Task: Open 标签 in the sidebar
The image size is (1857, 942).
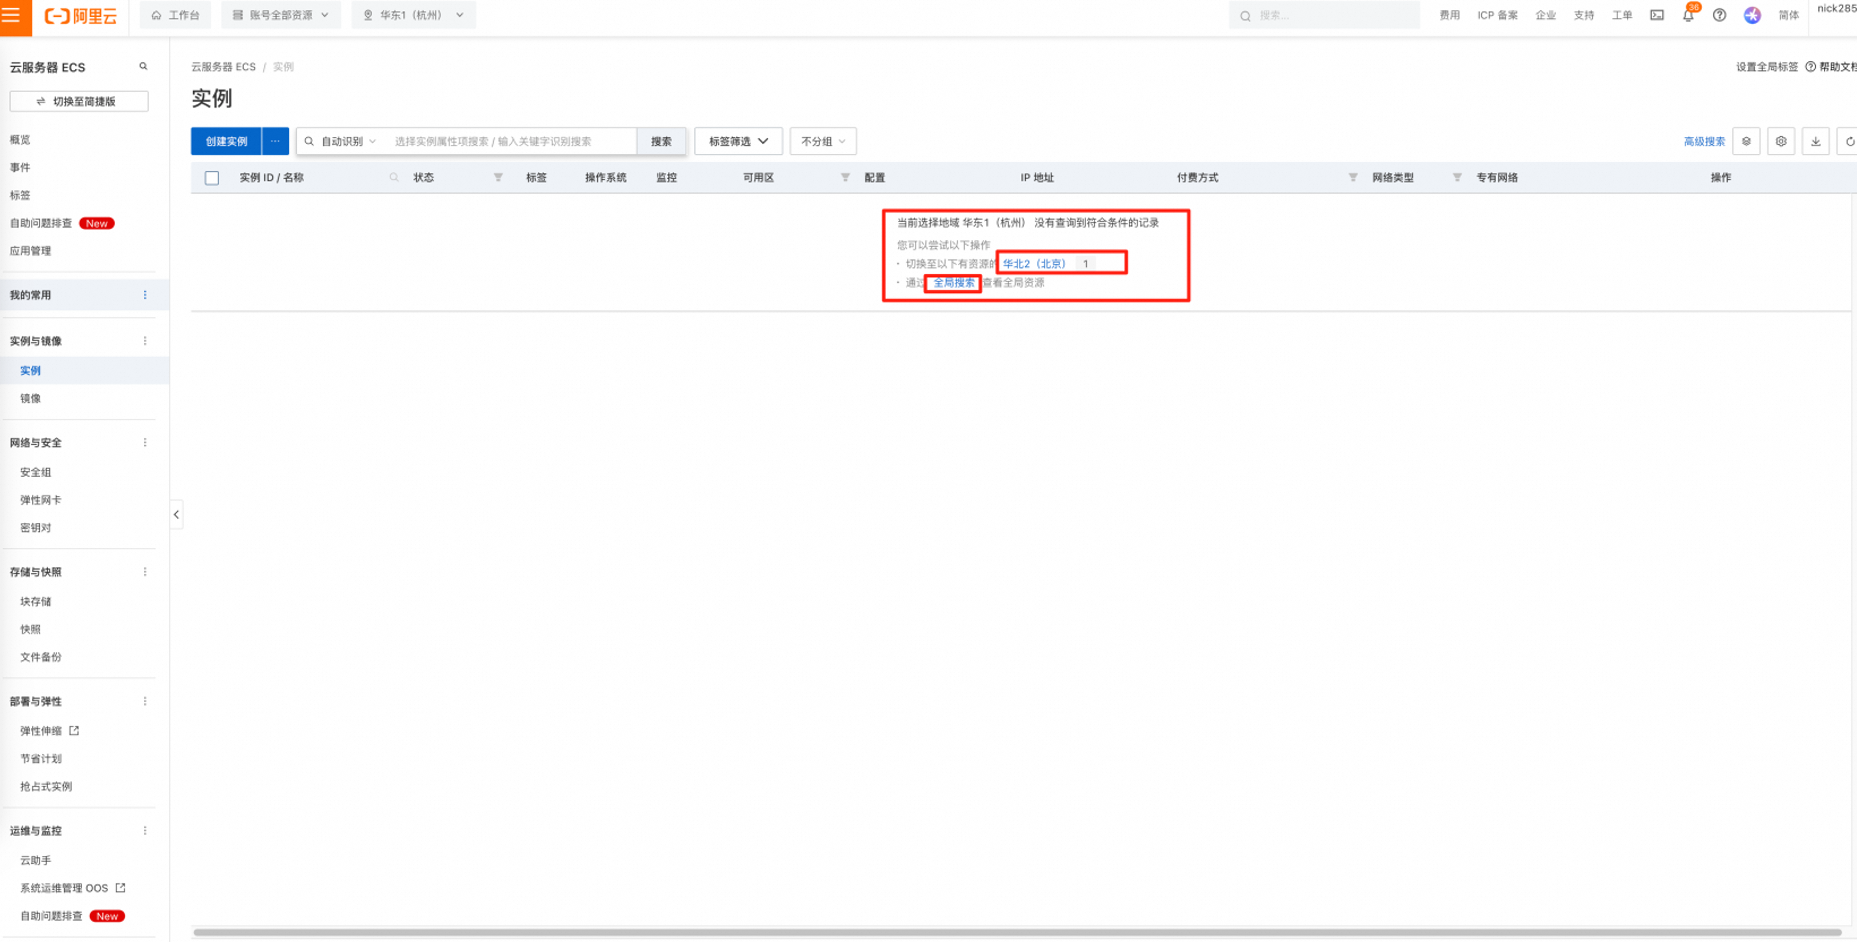Action: [20, 196]
